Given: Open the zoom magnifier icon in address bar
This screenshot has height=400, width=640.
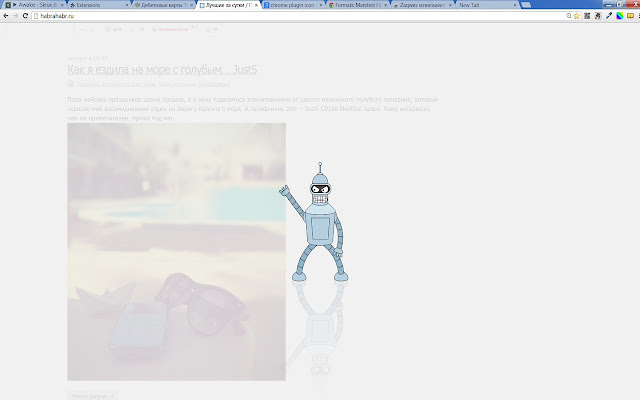Looking at the screenshot, I should point(569,16).
